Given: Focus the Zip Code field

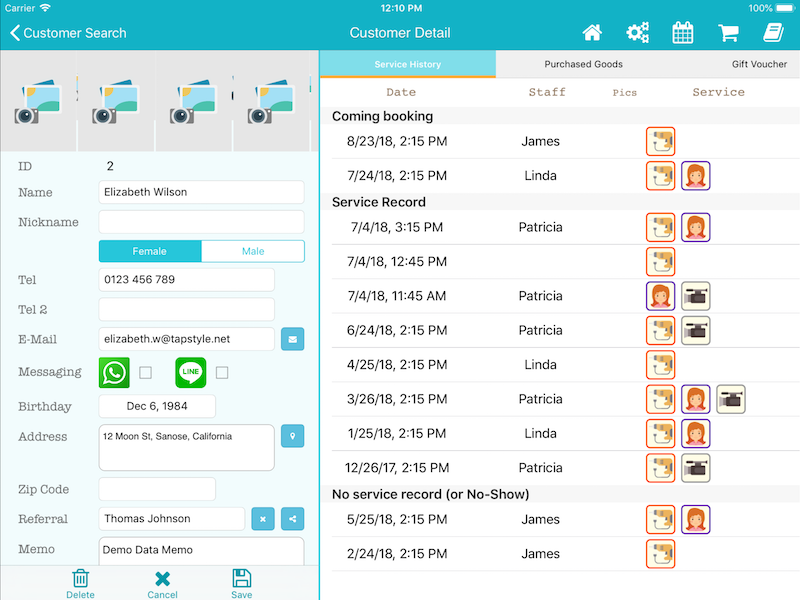Looking at the screenshot, I should 157,489.
